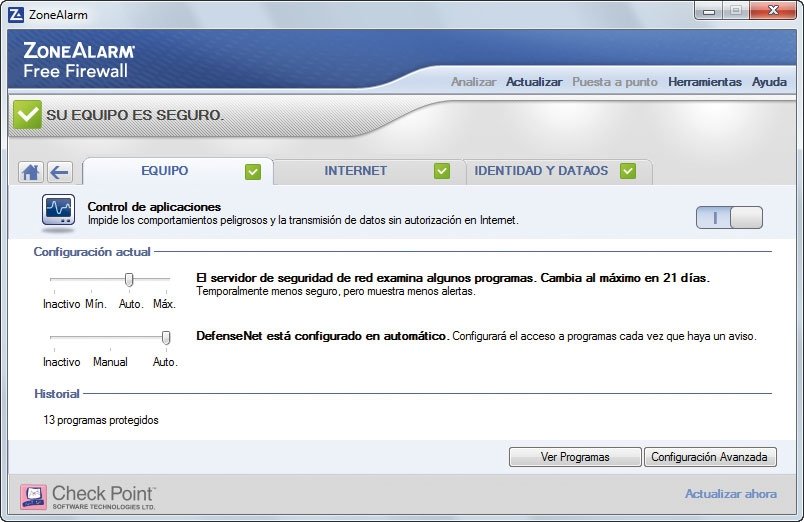804x522 pixels.
Task: Click the INTERNET tab green checkmark
Action: pos(442,171)
